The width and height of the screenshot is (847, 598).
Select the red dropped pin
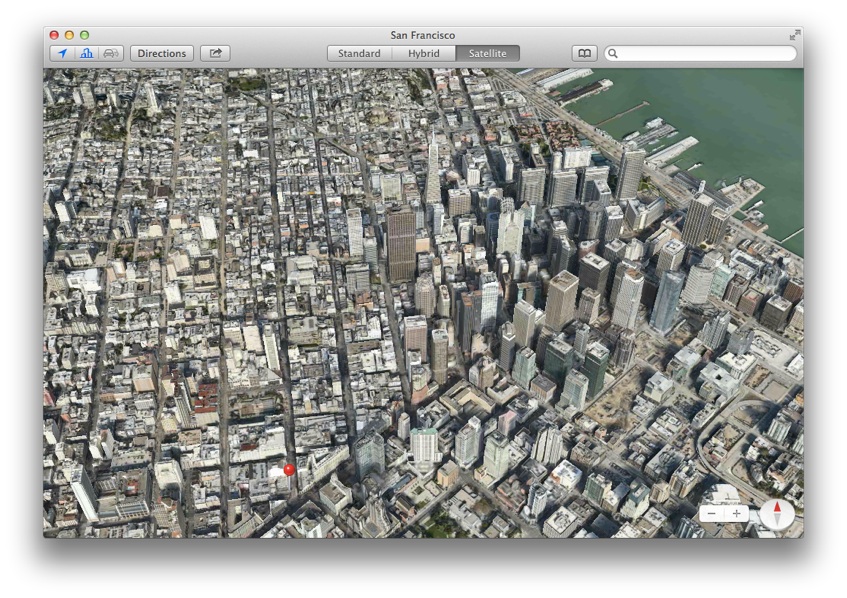pyautogui.click(x=289, y=469)
